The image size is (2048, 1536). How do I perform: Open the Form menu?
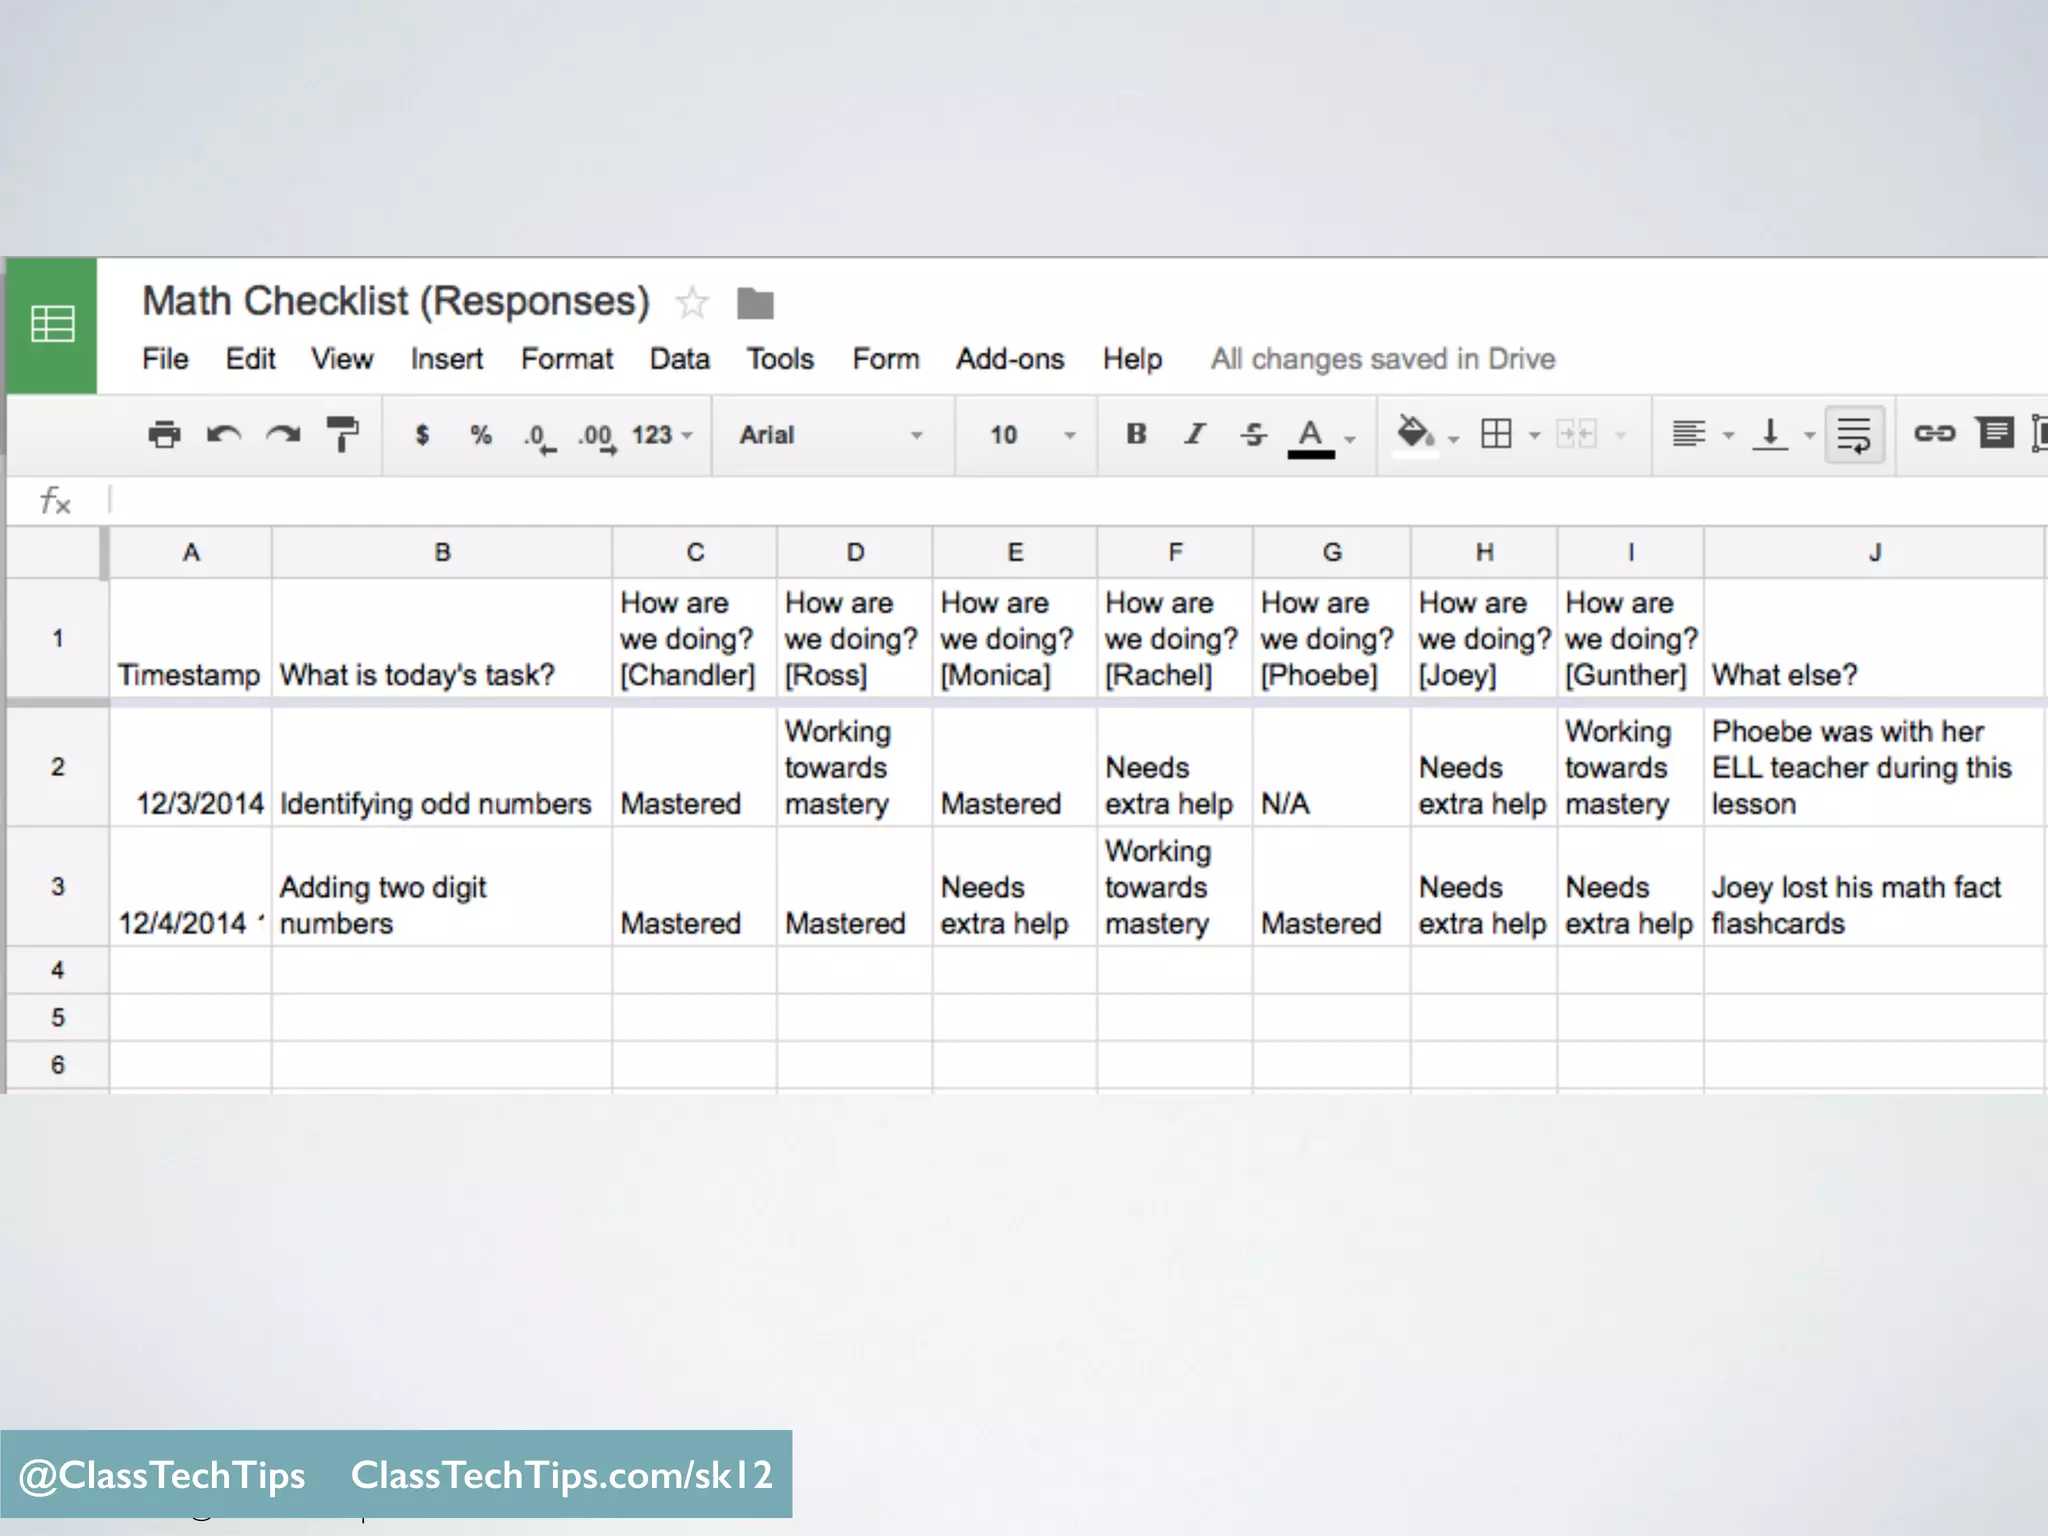[x=885, y=359]
